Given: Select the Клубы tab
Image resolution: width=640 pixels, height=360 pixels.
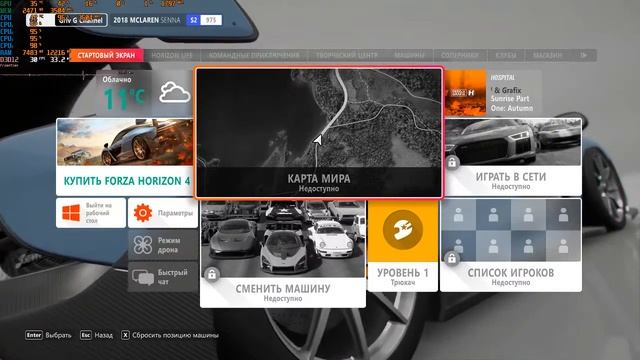Looking at the screenshot, I should tap(506, 56).
